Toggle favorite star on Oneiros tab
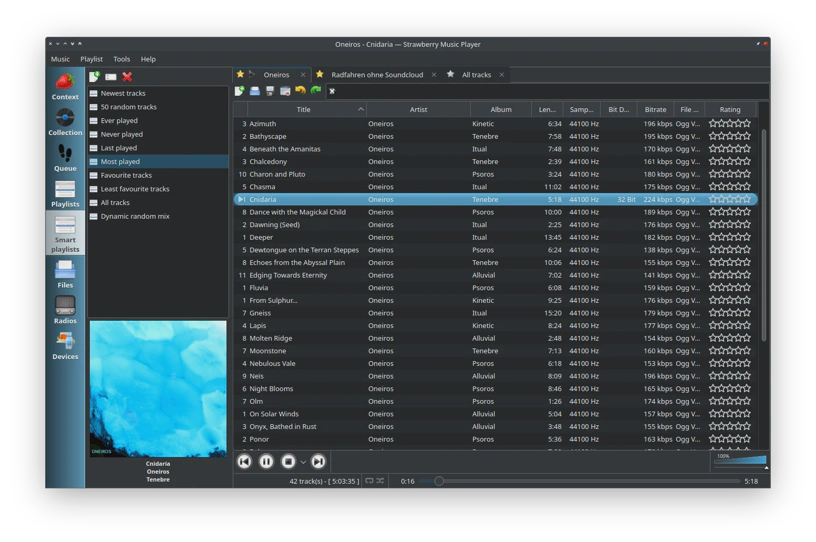Image resolution: width=816 pixels, height=542 pixels. point(240,74)
